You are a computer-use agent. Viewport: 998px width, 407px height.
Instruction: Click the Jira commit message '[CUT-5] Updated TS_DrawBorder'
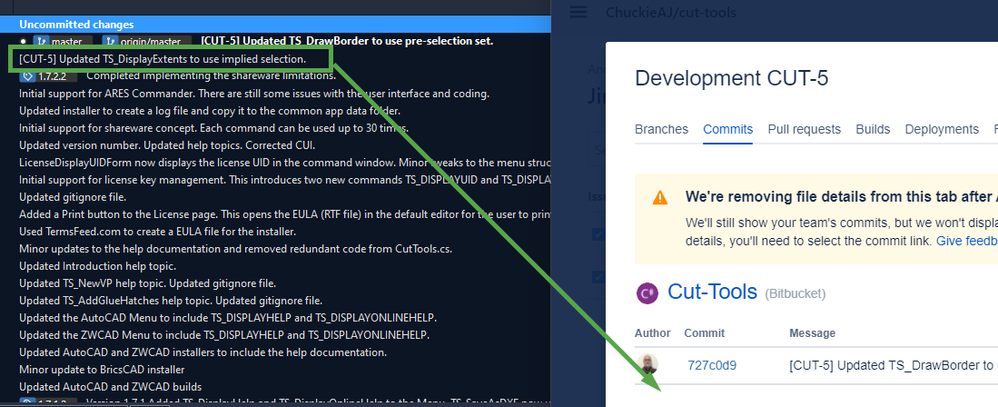(x=893, y=366)
